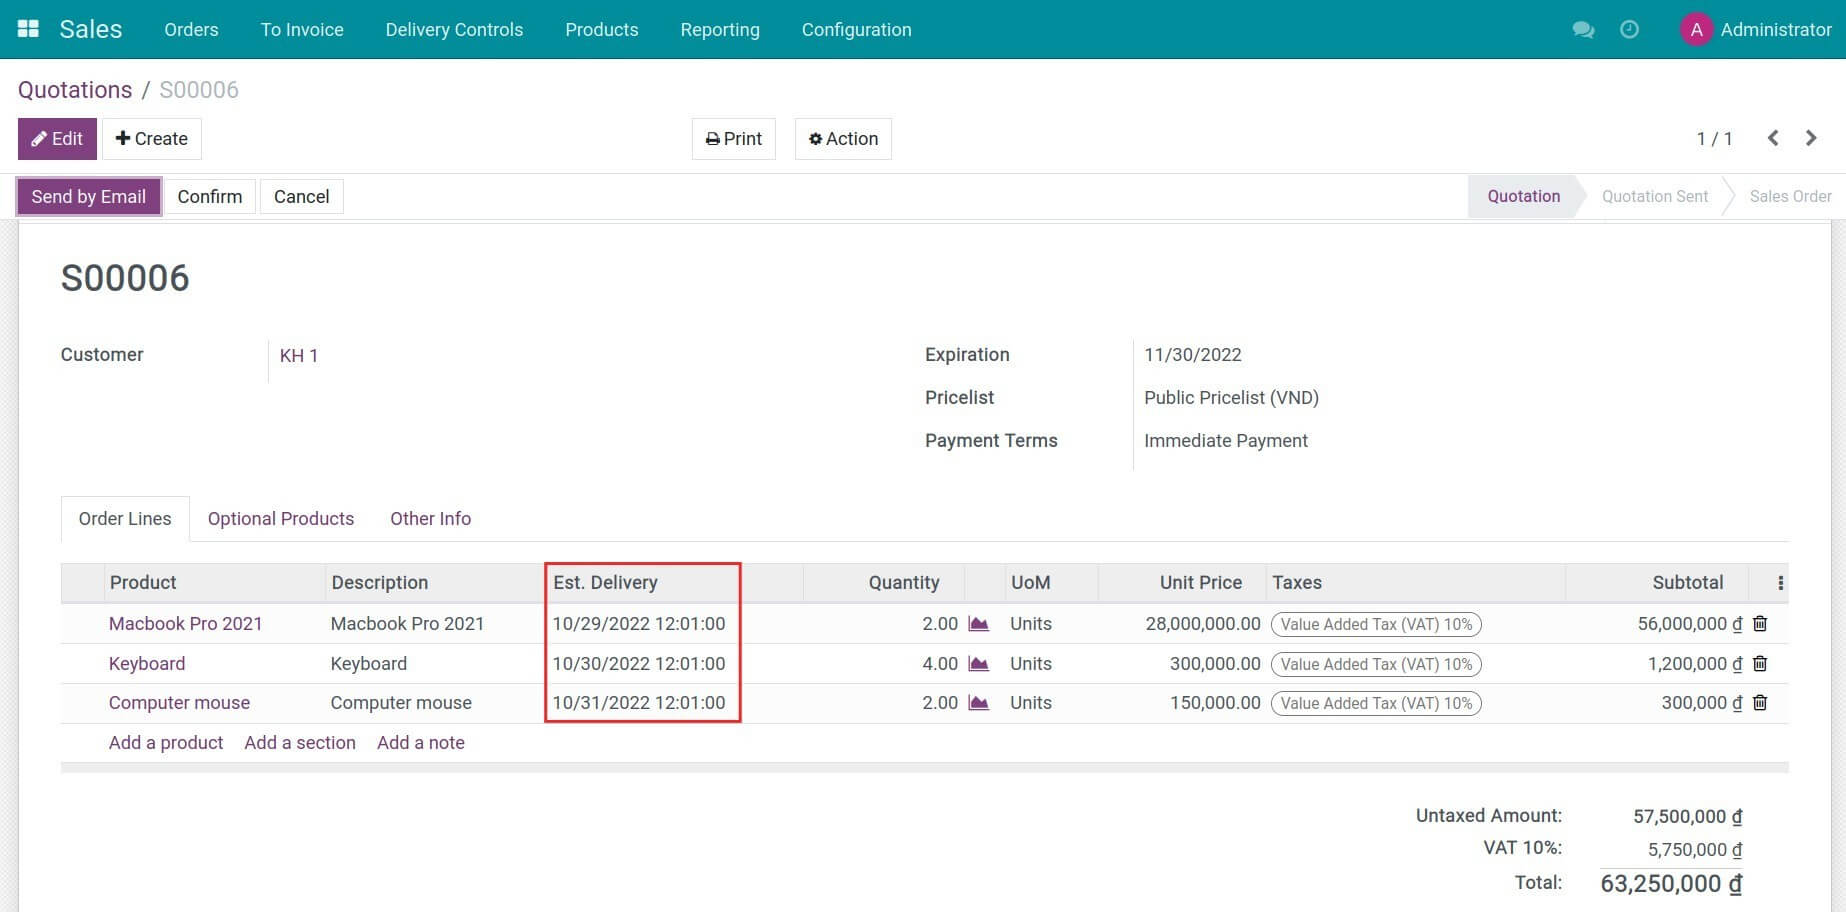1846x912 pixels.
Task: Open the messaging conversations panel
Action: coord(1583,30)
